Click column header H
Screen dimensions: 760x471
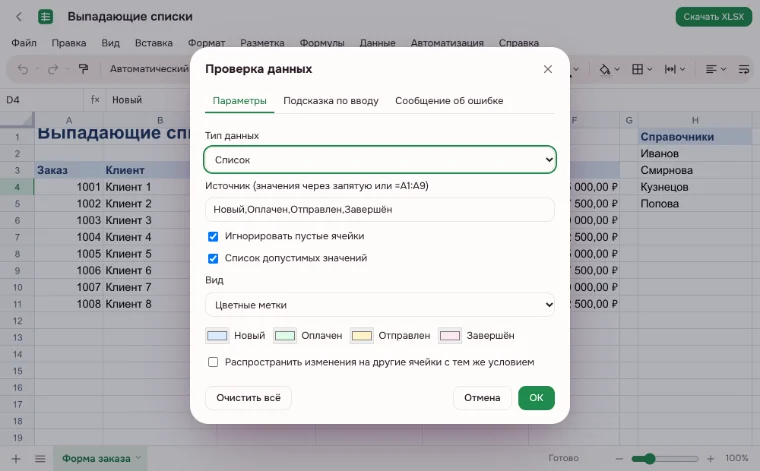[695, 120]
